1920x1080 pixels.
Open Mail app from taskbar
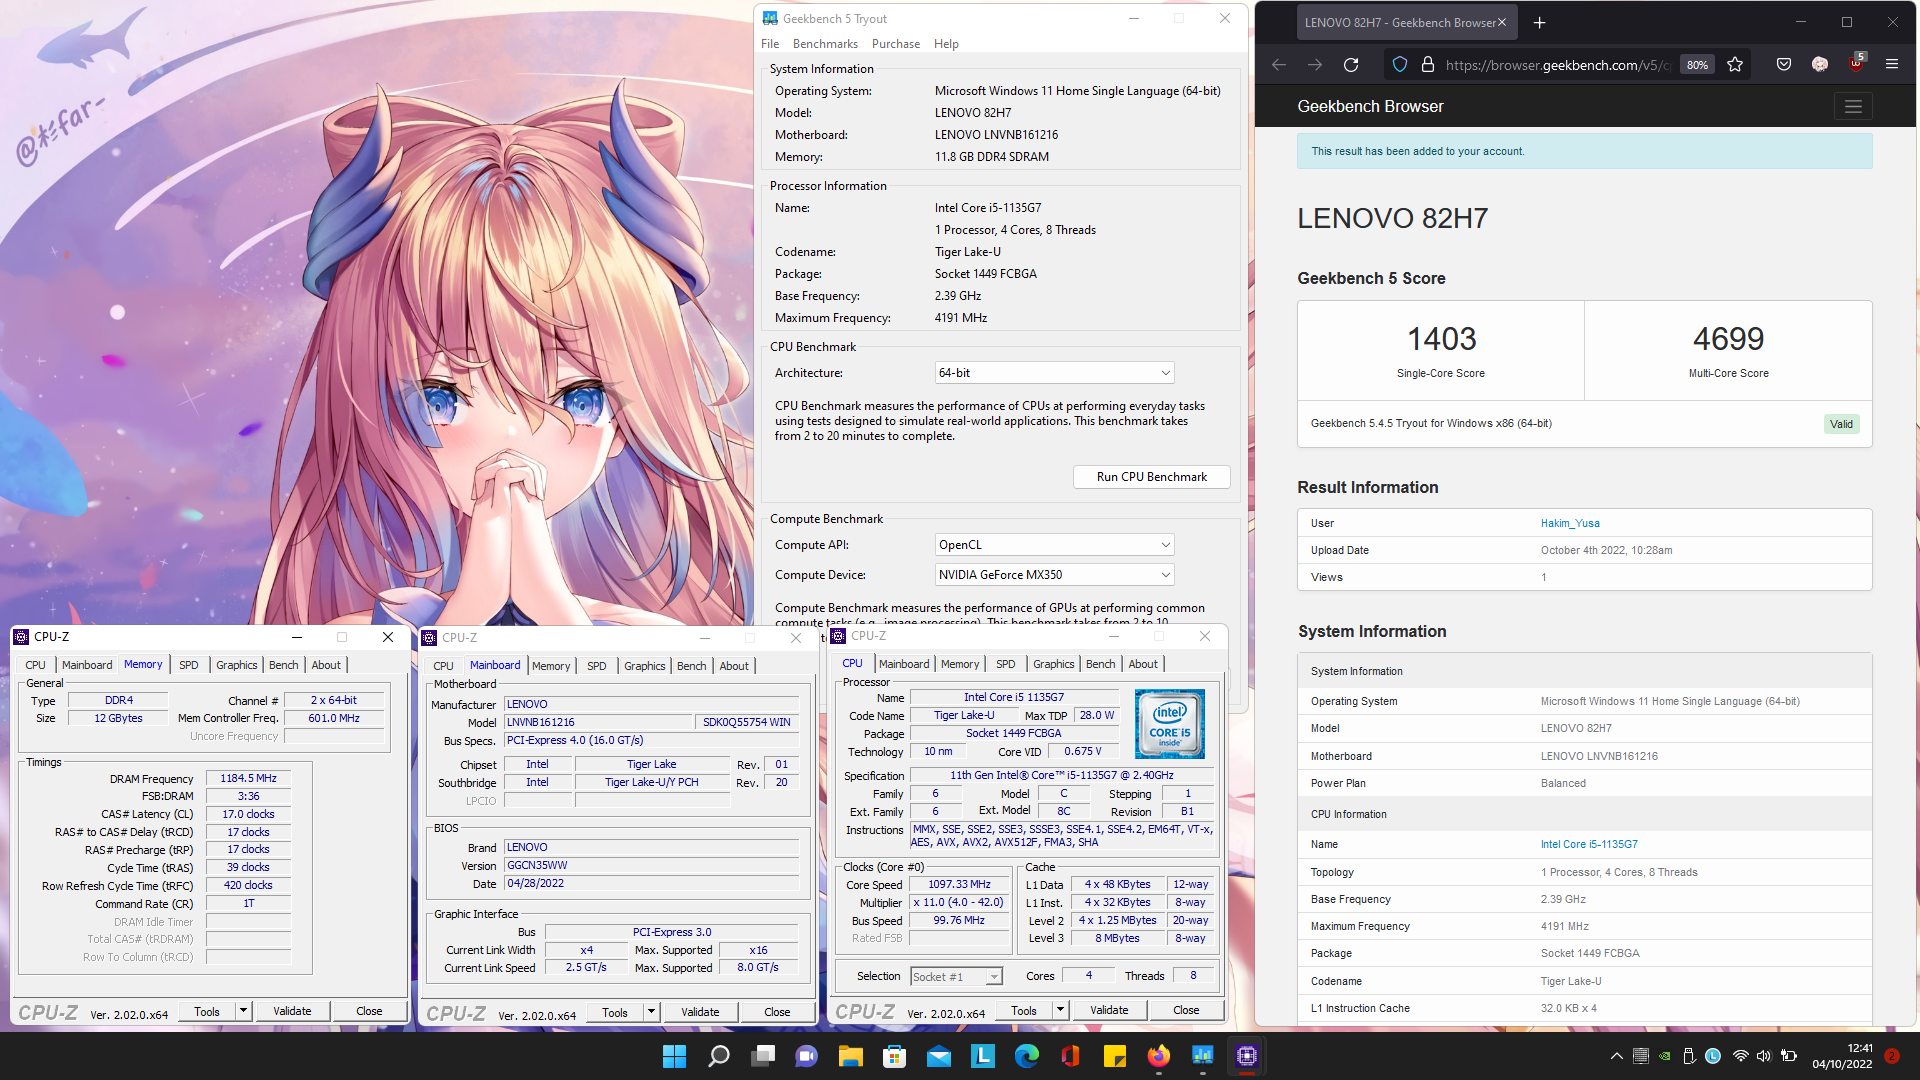939,1056
